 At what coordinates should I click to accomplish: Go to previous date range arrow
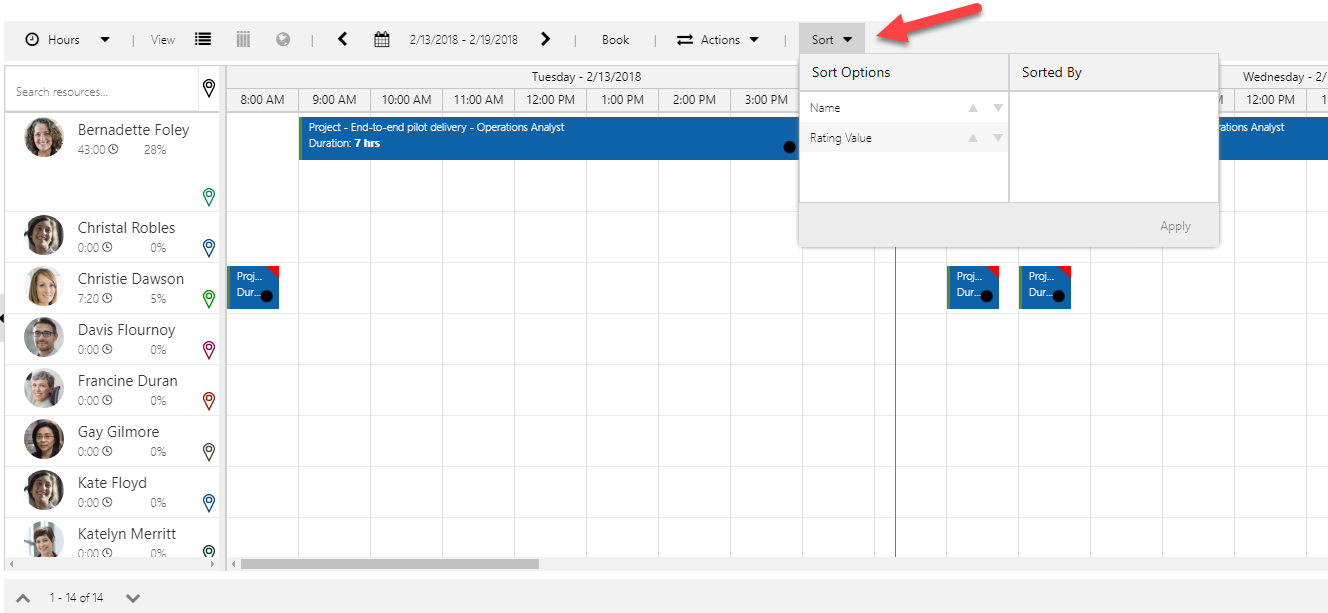pyautogui.click(x=343, y=40)
